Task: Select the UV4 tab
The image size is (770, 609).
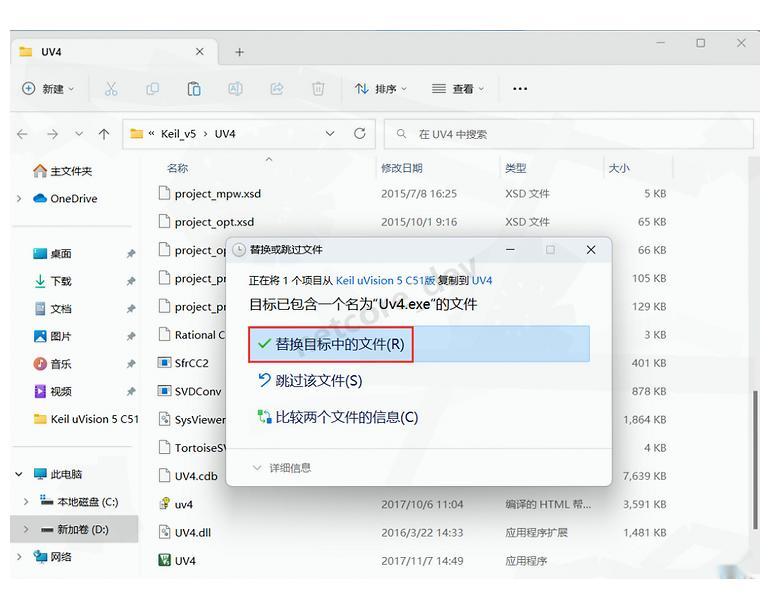Action: coord(114,52)
